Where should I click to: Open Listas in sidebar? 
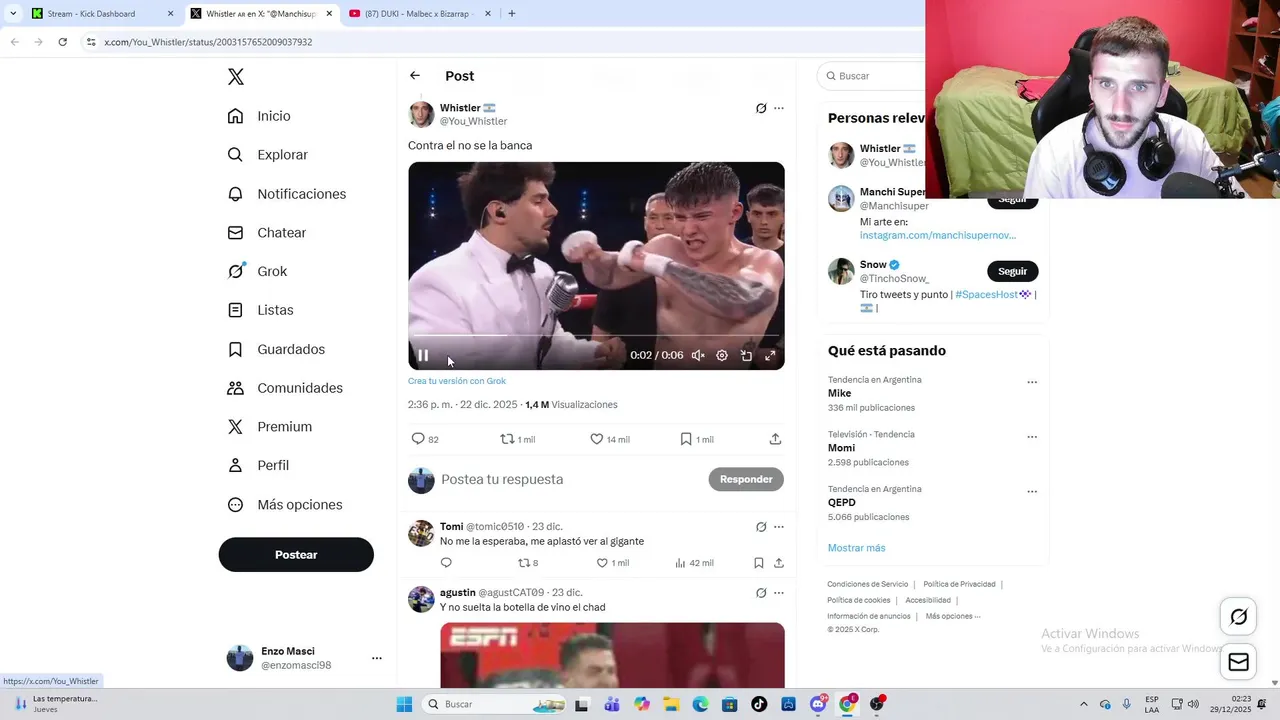[x=260, y=310]
